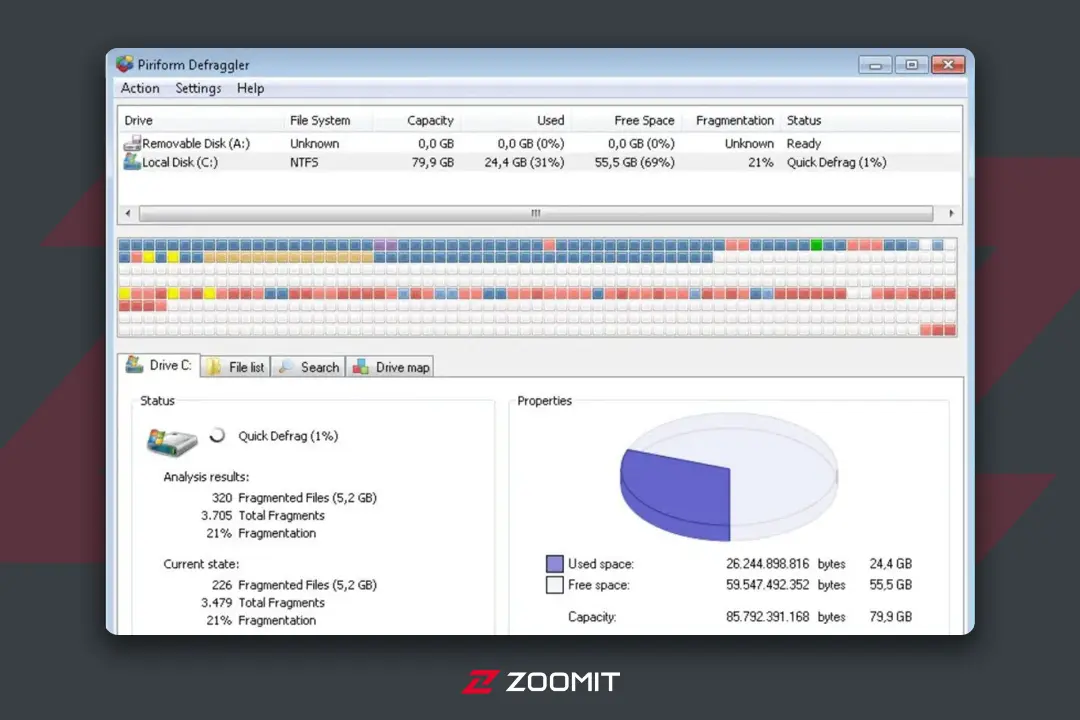Switch to the Drive C: tab
1080x720 pixels.
coord(161,365)
